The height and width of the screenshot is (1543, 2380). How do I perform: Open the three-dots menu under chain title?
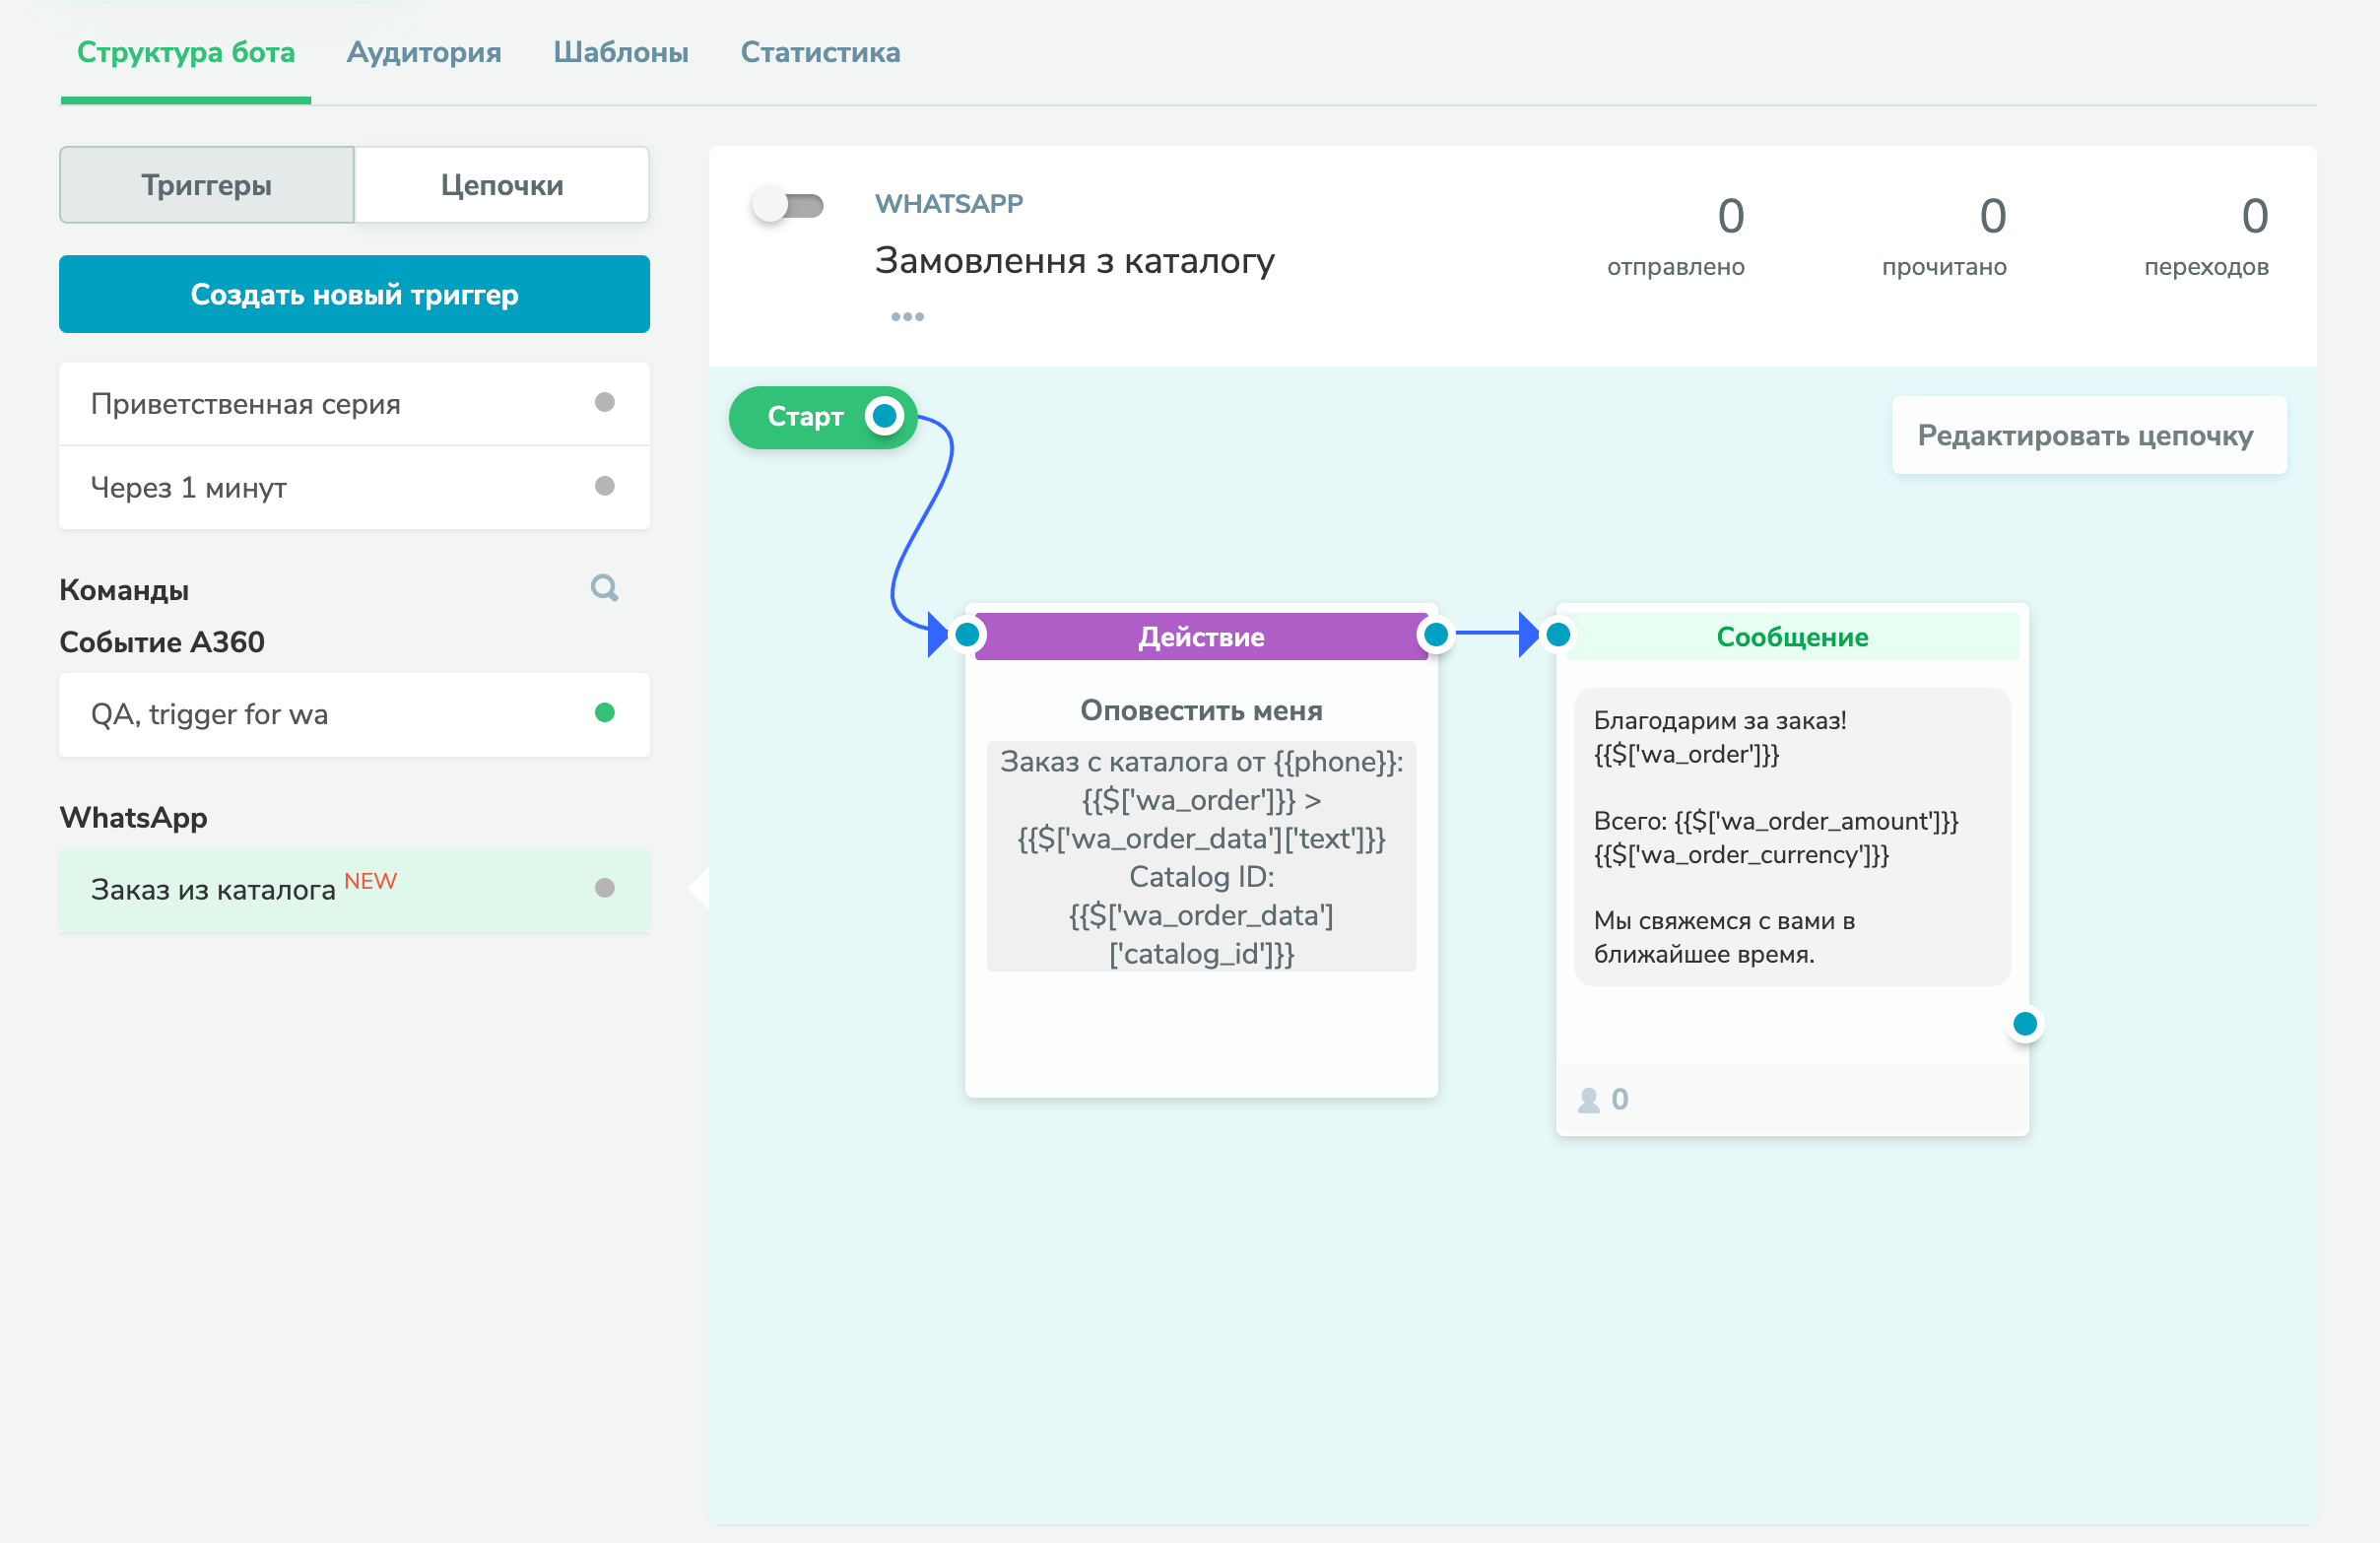click(x=907, y=317)
